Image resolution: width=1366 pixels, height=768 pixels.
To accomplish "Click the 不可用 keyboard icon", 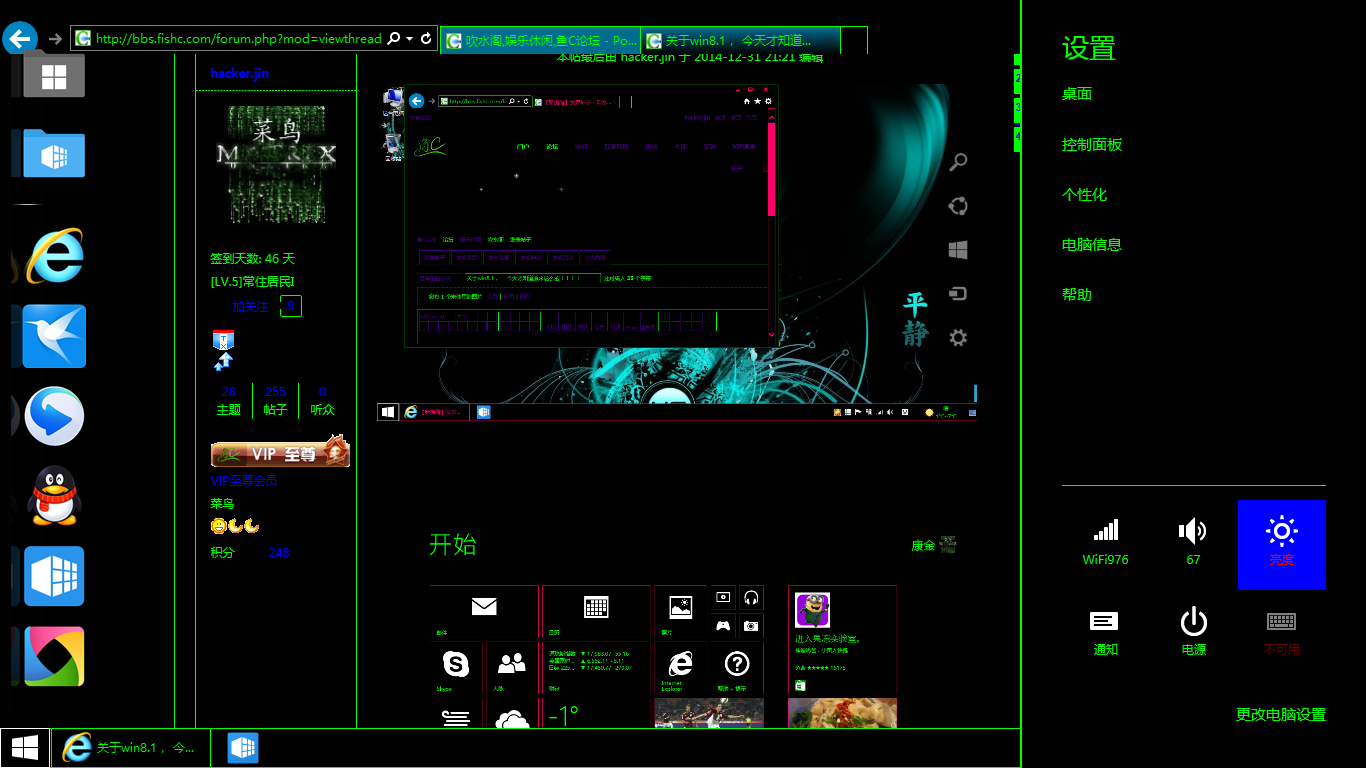I will coord(1281,634).
